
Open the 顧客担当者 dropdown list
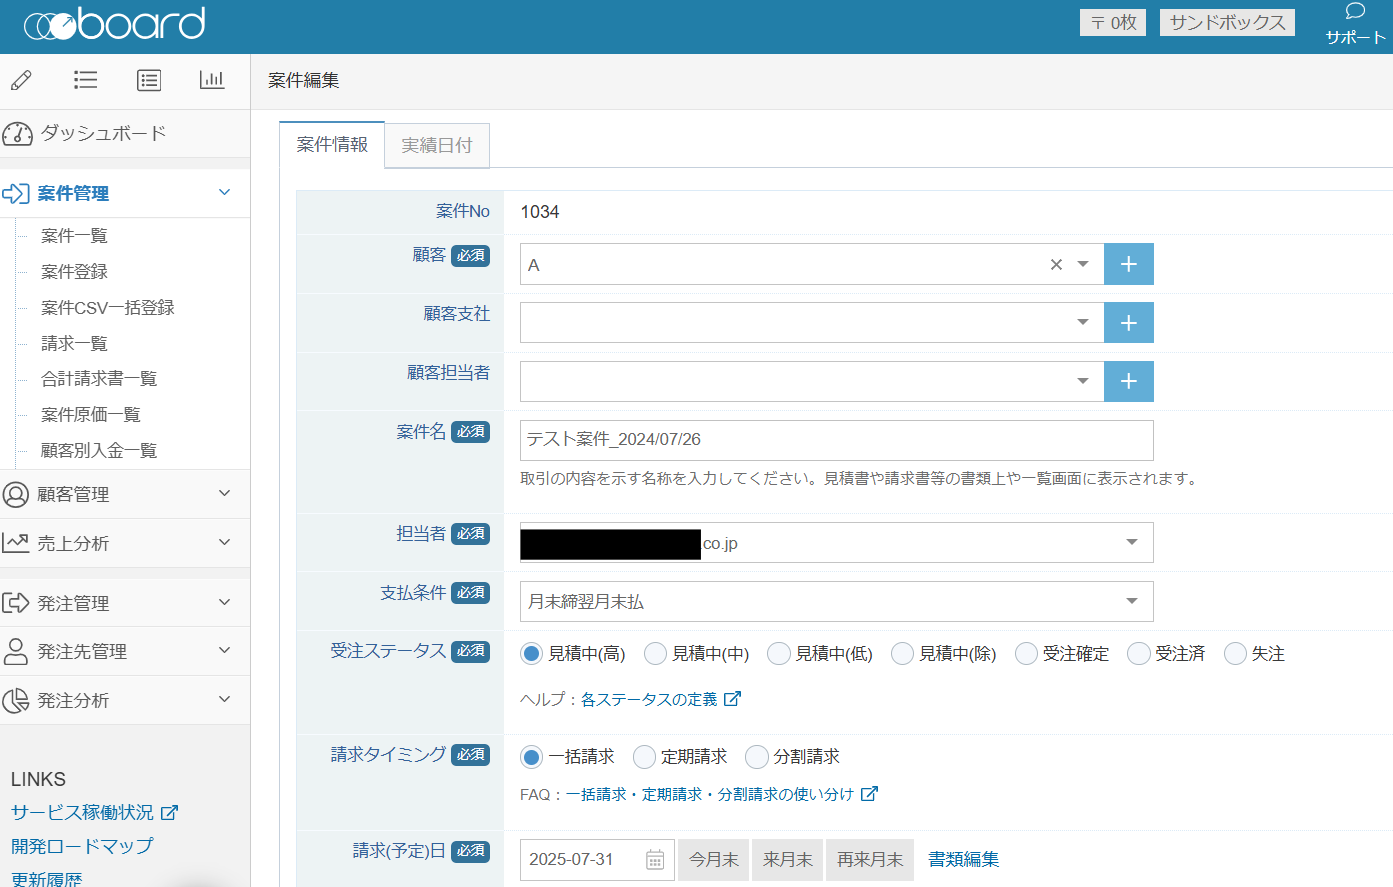click(x=811, y=382)
